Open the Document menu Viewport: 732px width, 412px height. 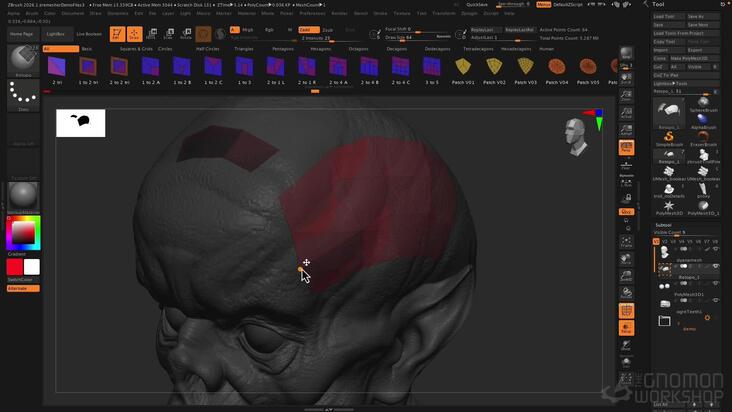click(73, 14)
